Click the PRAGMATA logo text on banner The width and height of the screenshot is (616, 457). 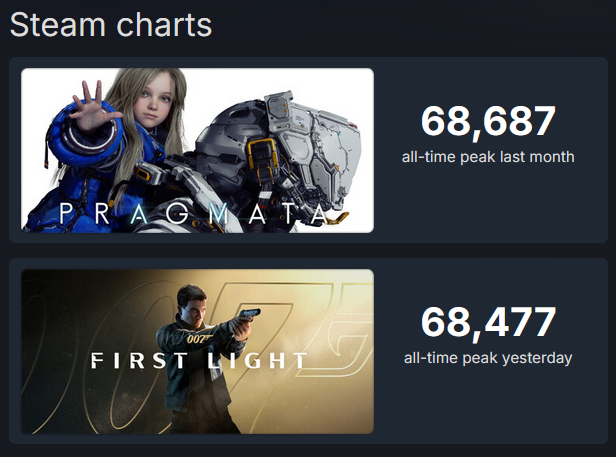click(194, 214)
